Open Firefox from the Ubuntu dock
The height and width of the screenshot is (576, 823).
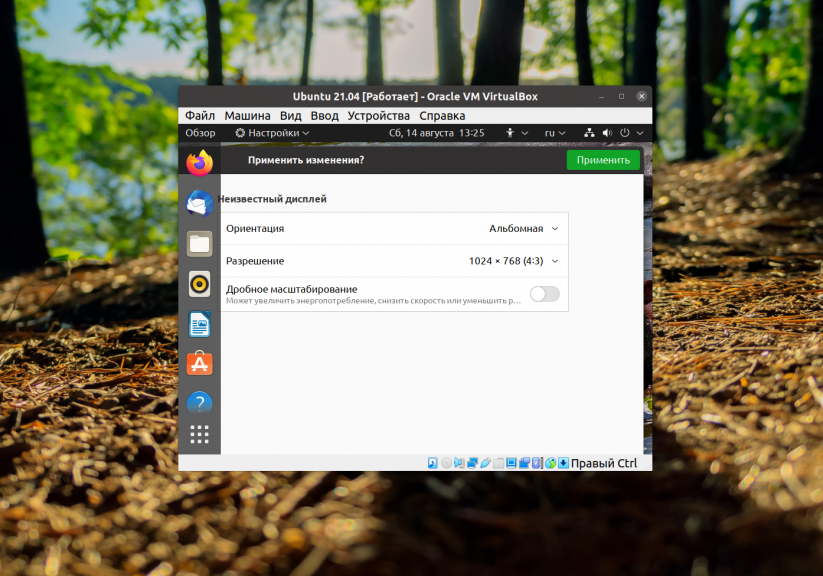tap(199, 163)
